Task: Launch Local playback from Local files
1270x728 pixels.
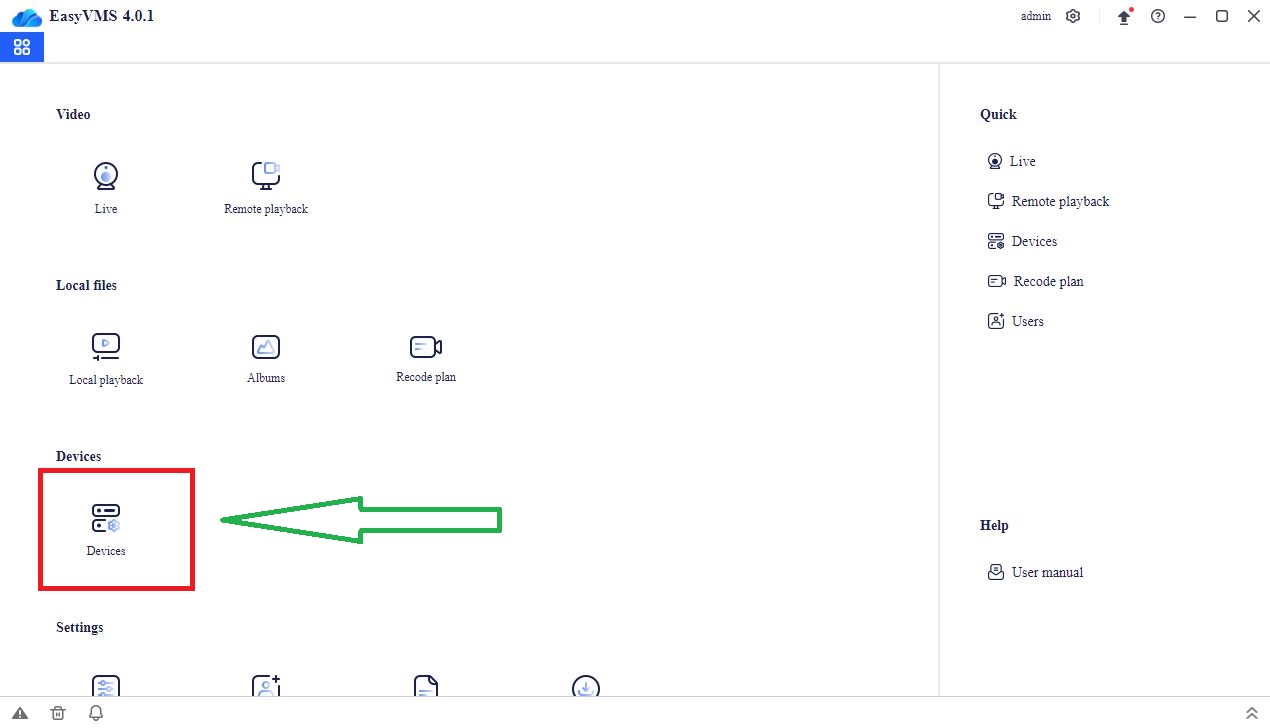Action: (106, 348)
